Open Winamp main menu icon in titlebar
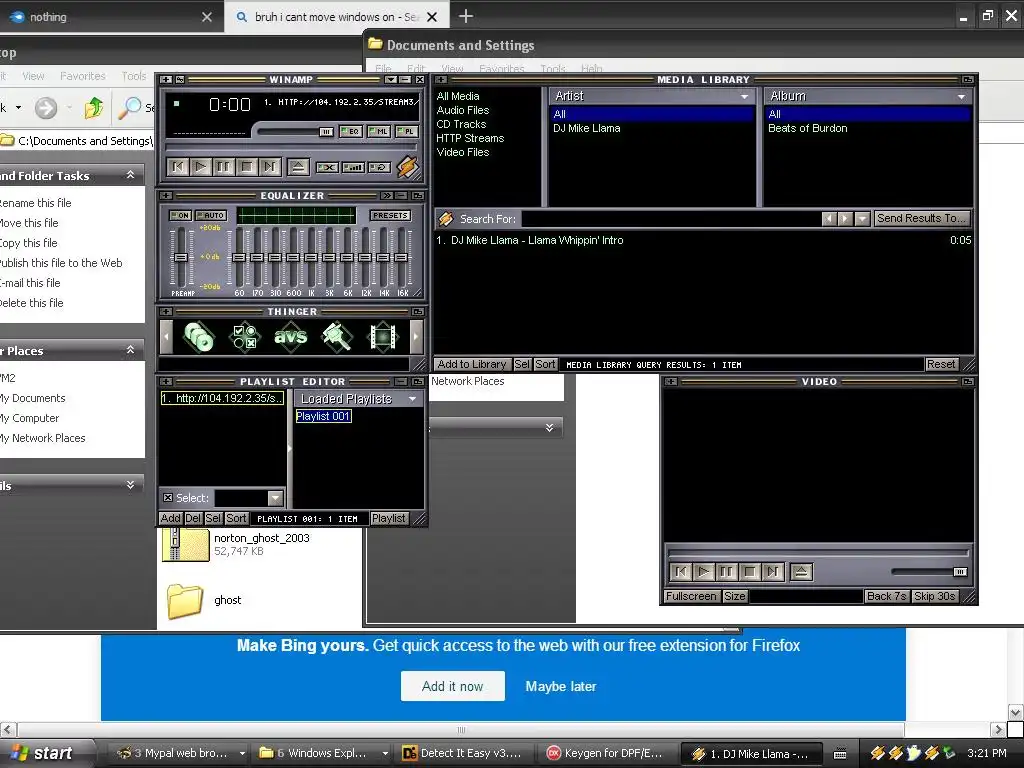This screenshot has height=768, width=1024. click(166, 80)
